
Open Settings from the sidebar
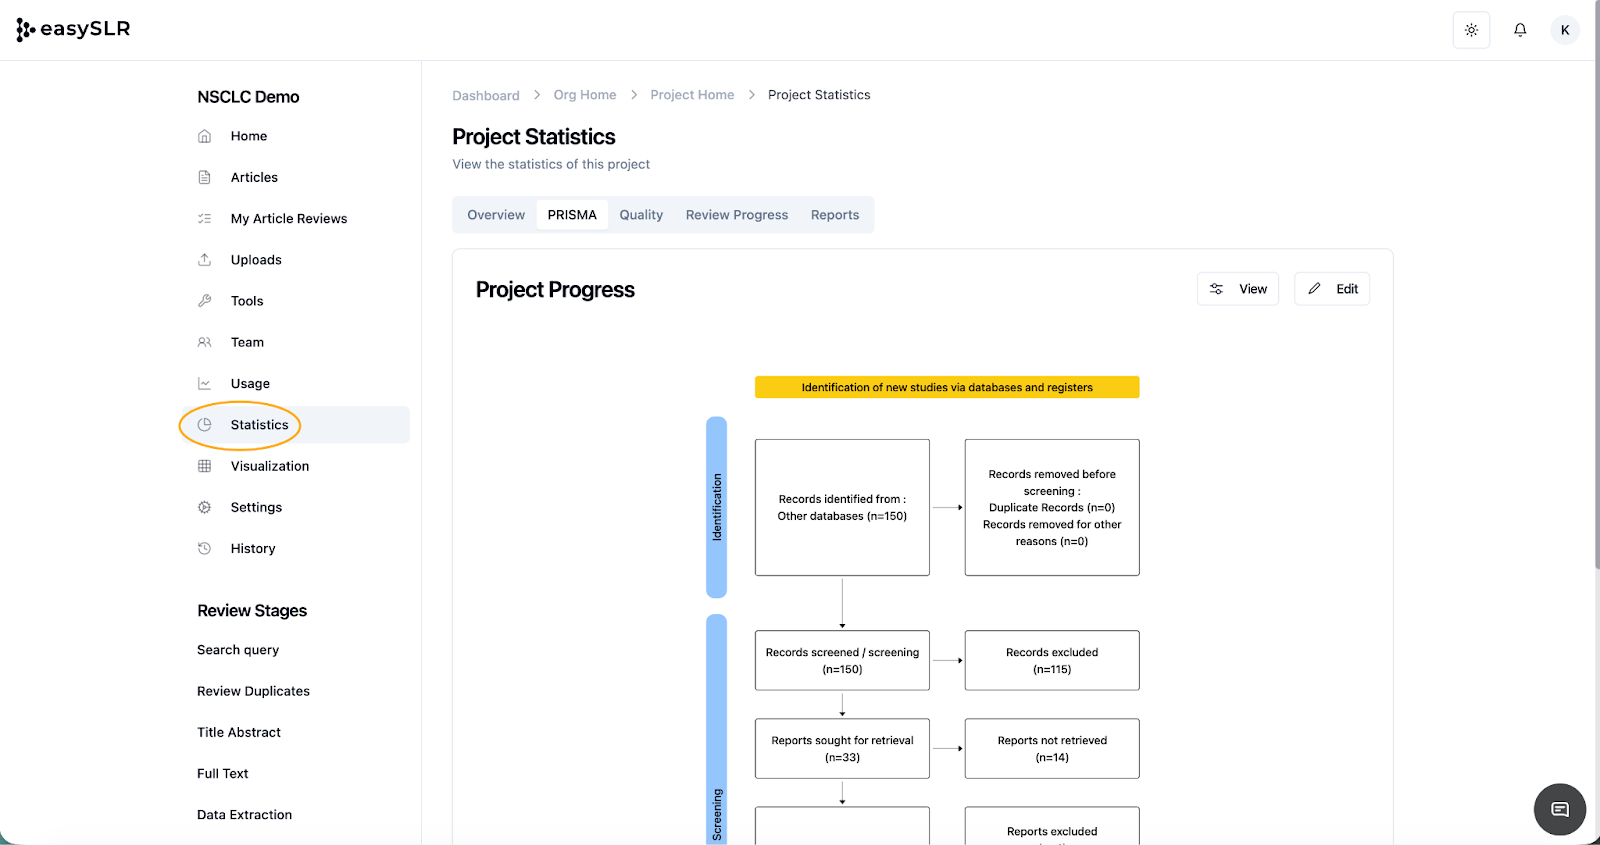pos(256,507)
